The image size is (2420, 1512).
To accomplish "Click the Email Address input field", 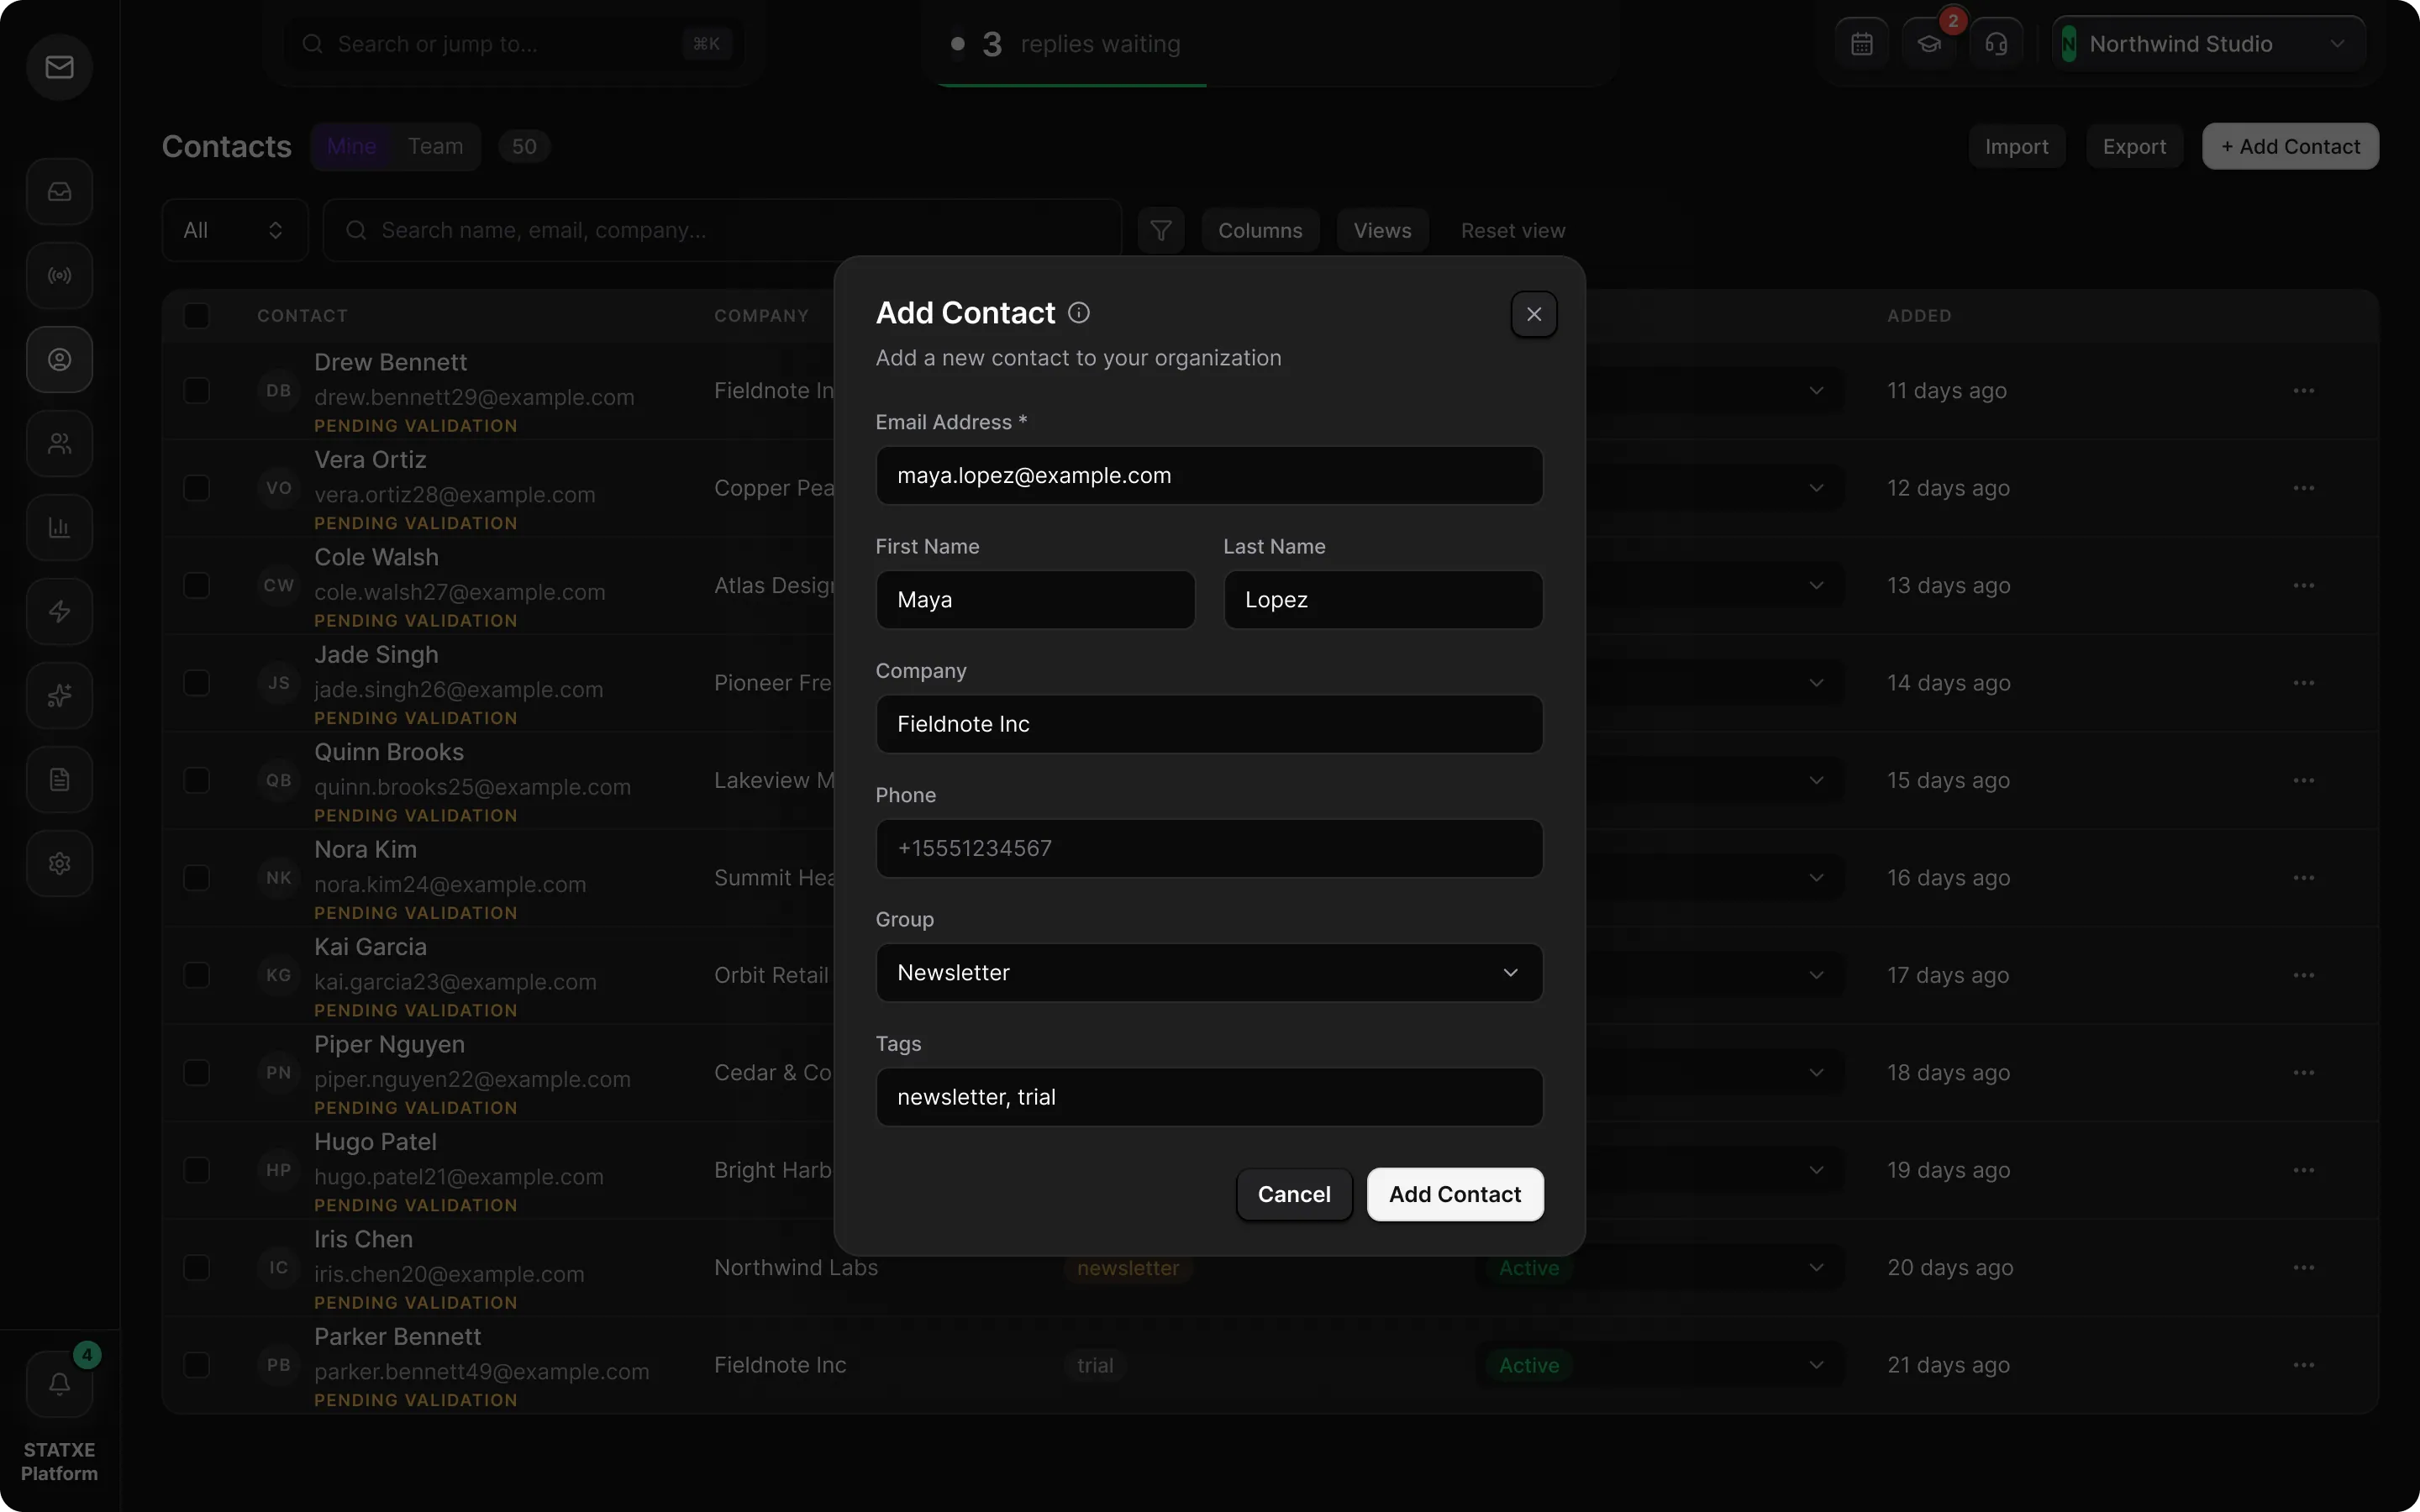I will click(x=1209, y=476).
